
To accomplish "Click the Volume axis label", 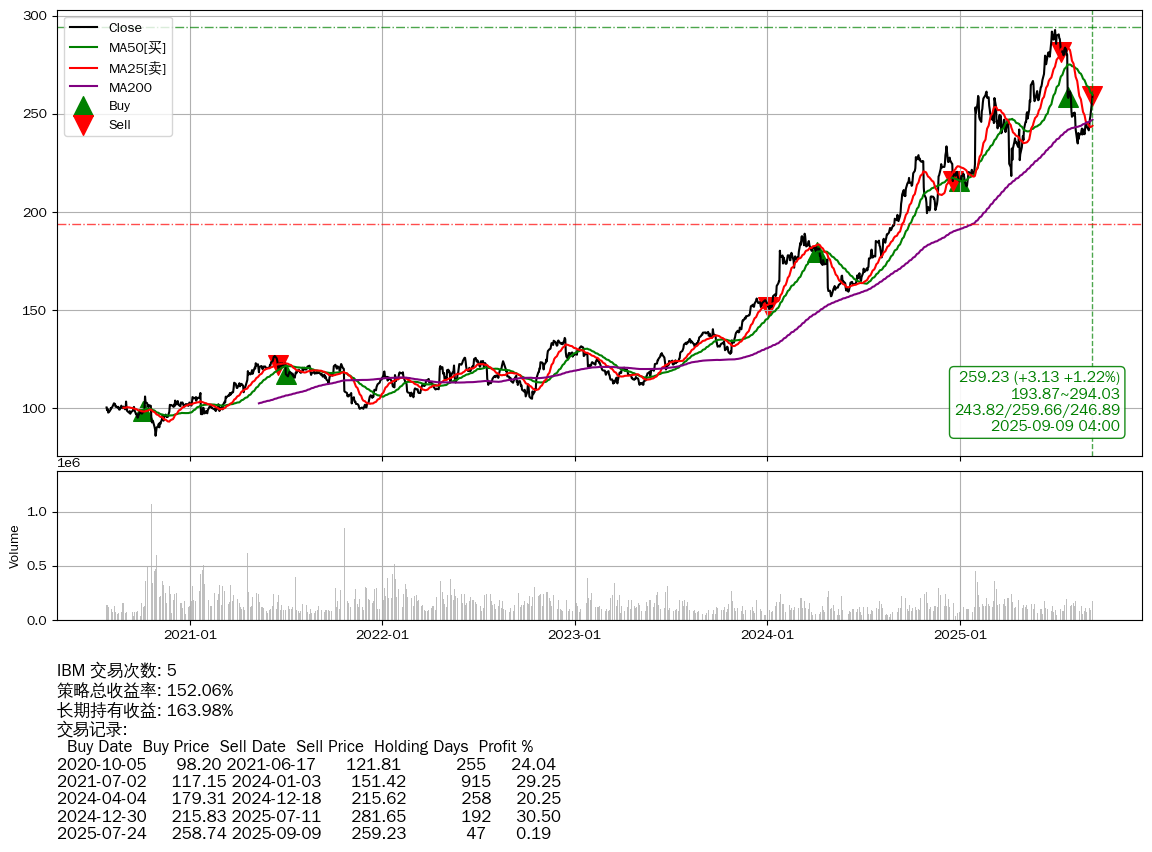I will pos(14,546).
